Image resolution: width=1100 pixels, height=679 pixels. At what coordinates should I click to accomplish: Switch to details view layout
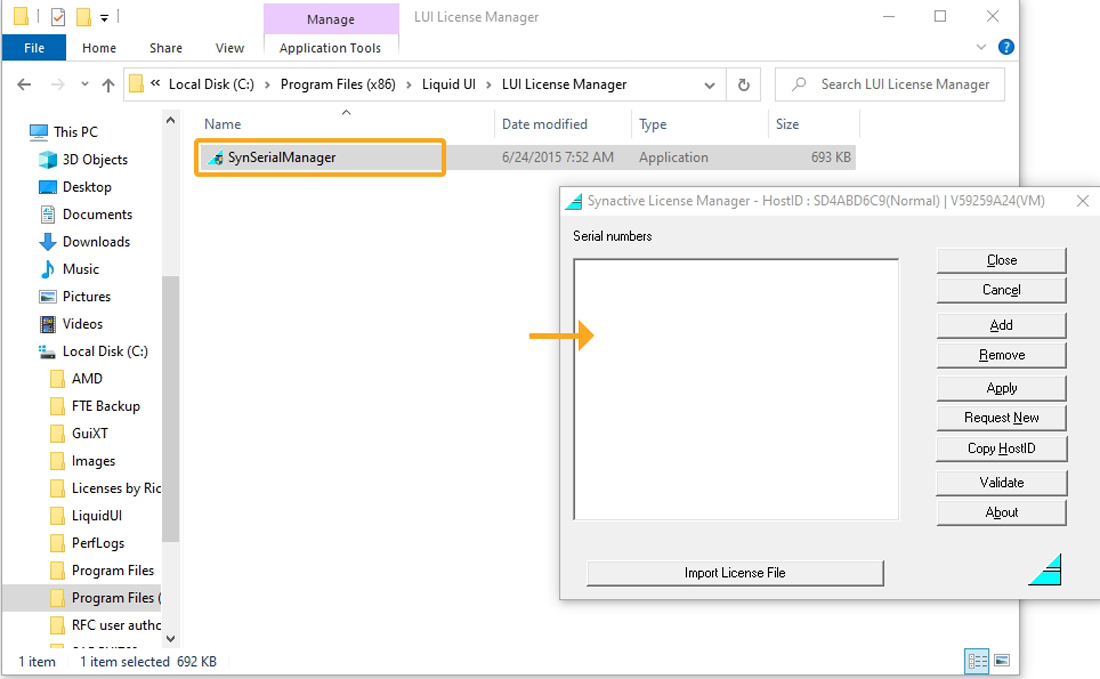point(977,661)
